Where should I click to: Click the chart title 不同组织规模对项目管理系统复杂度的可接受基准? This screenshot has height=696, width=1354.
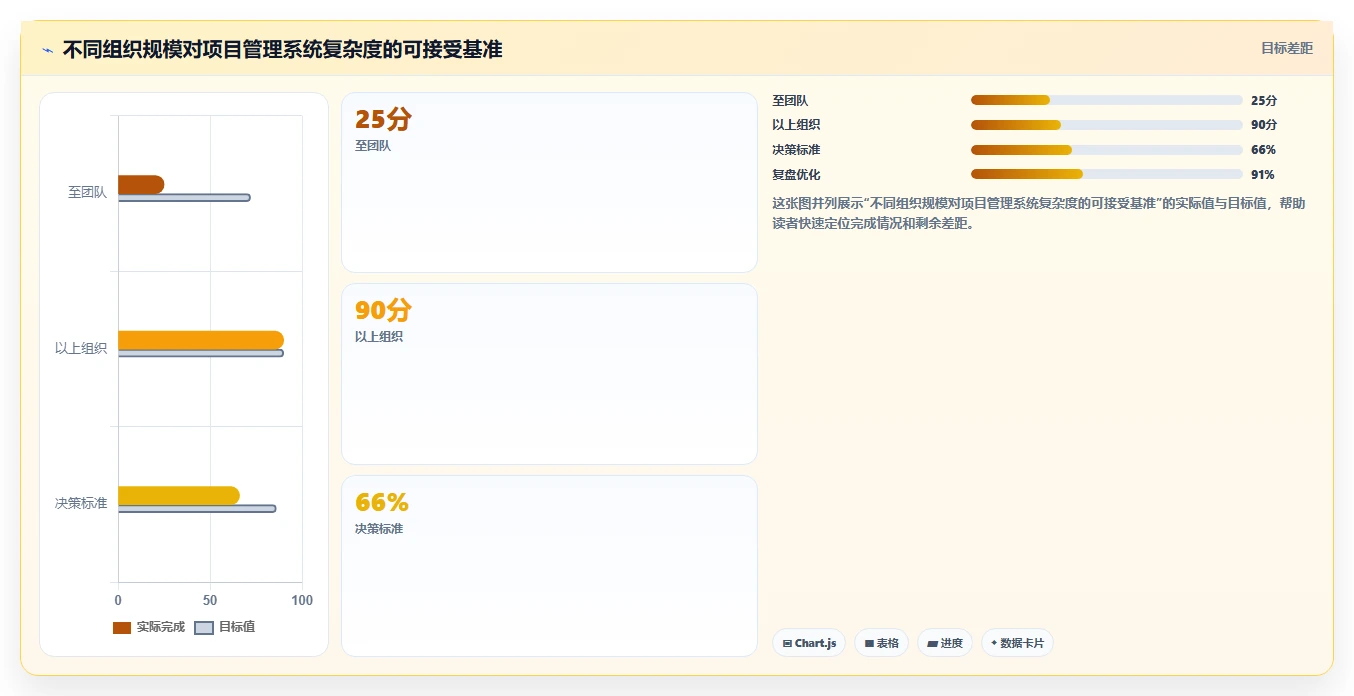pyautogui.click(x=282, y=49)
